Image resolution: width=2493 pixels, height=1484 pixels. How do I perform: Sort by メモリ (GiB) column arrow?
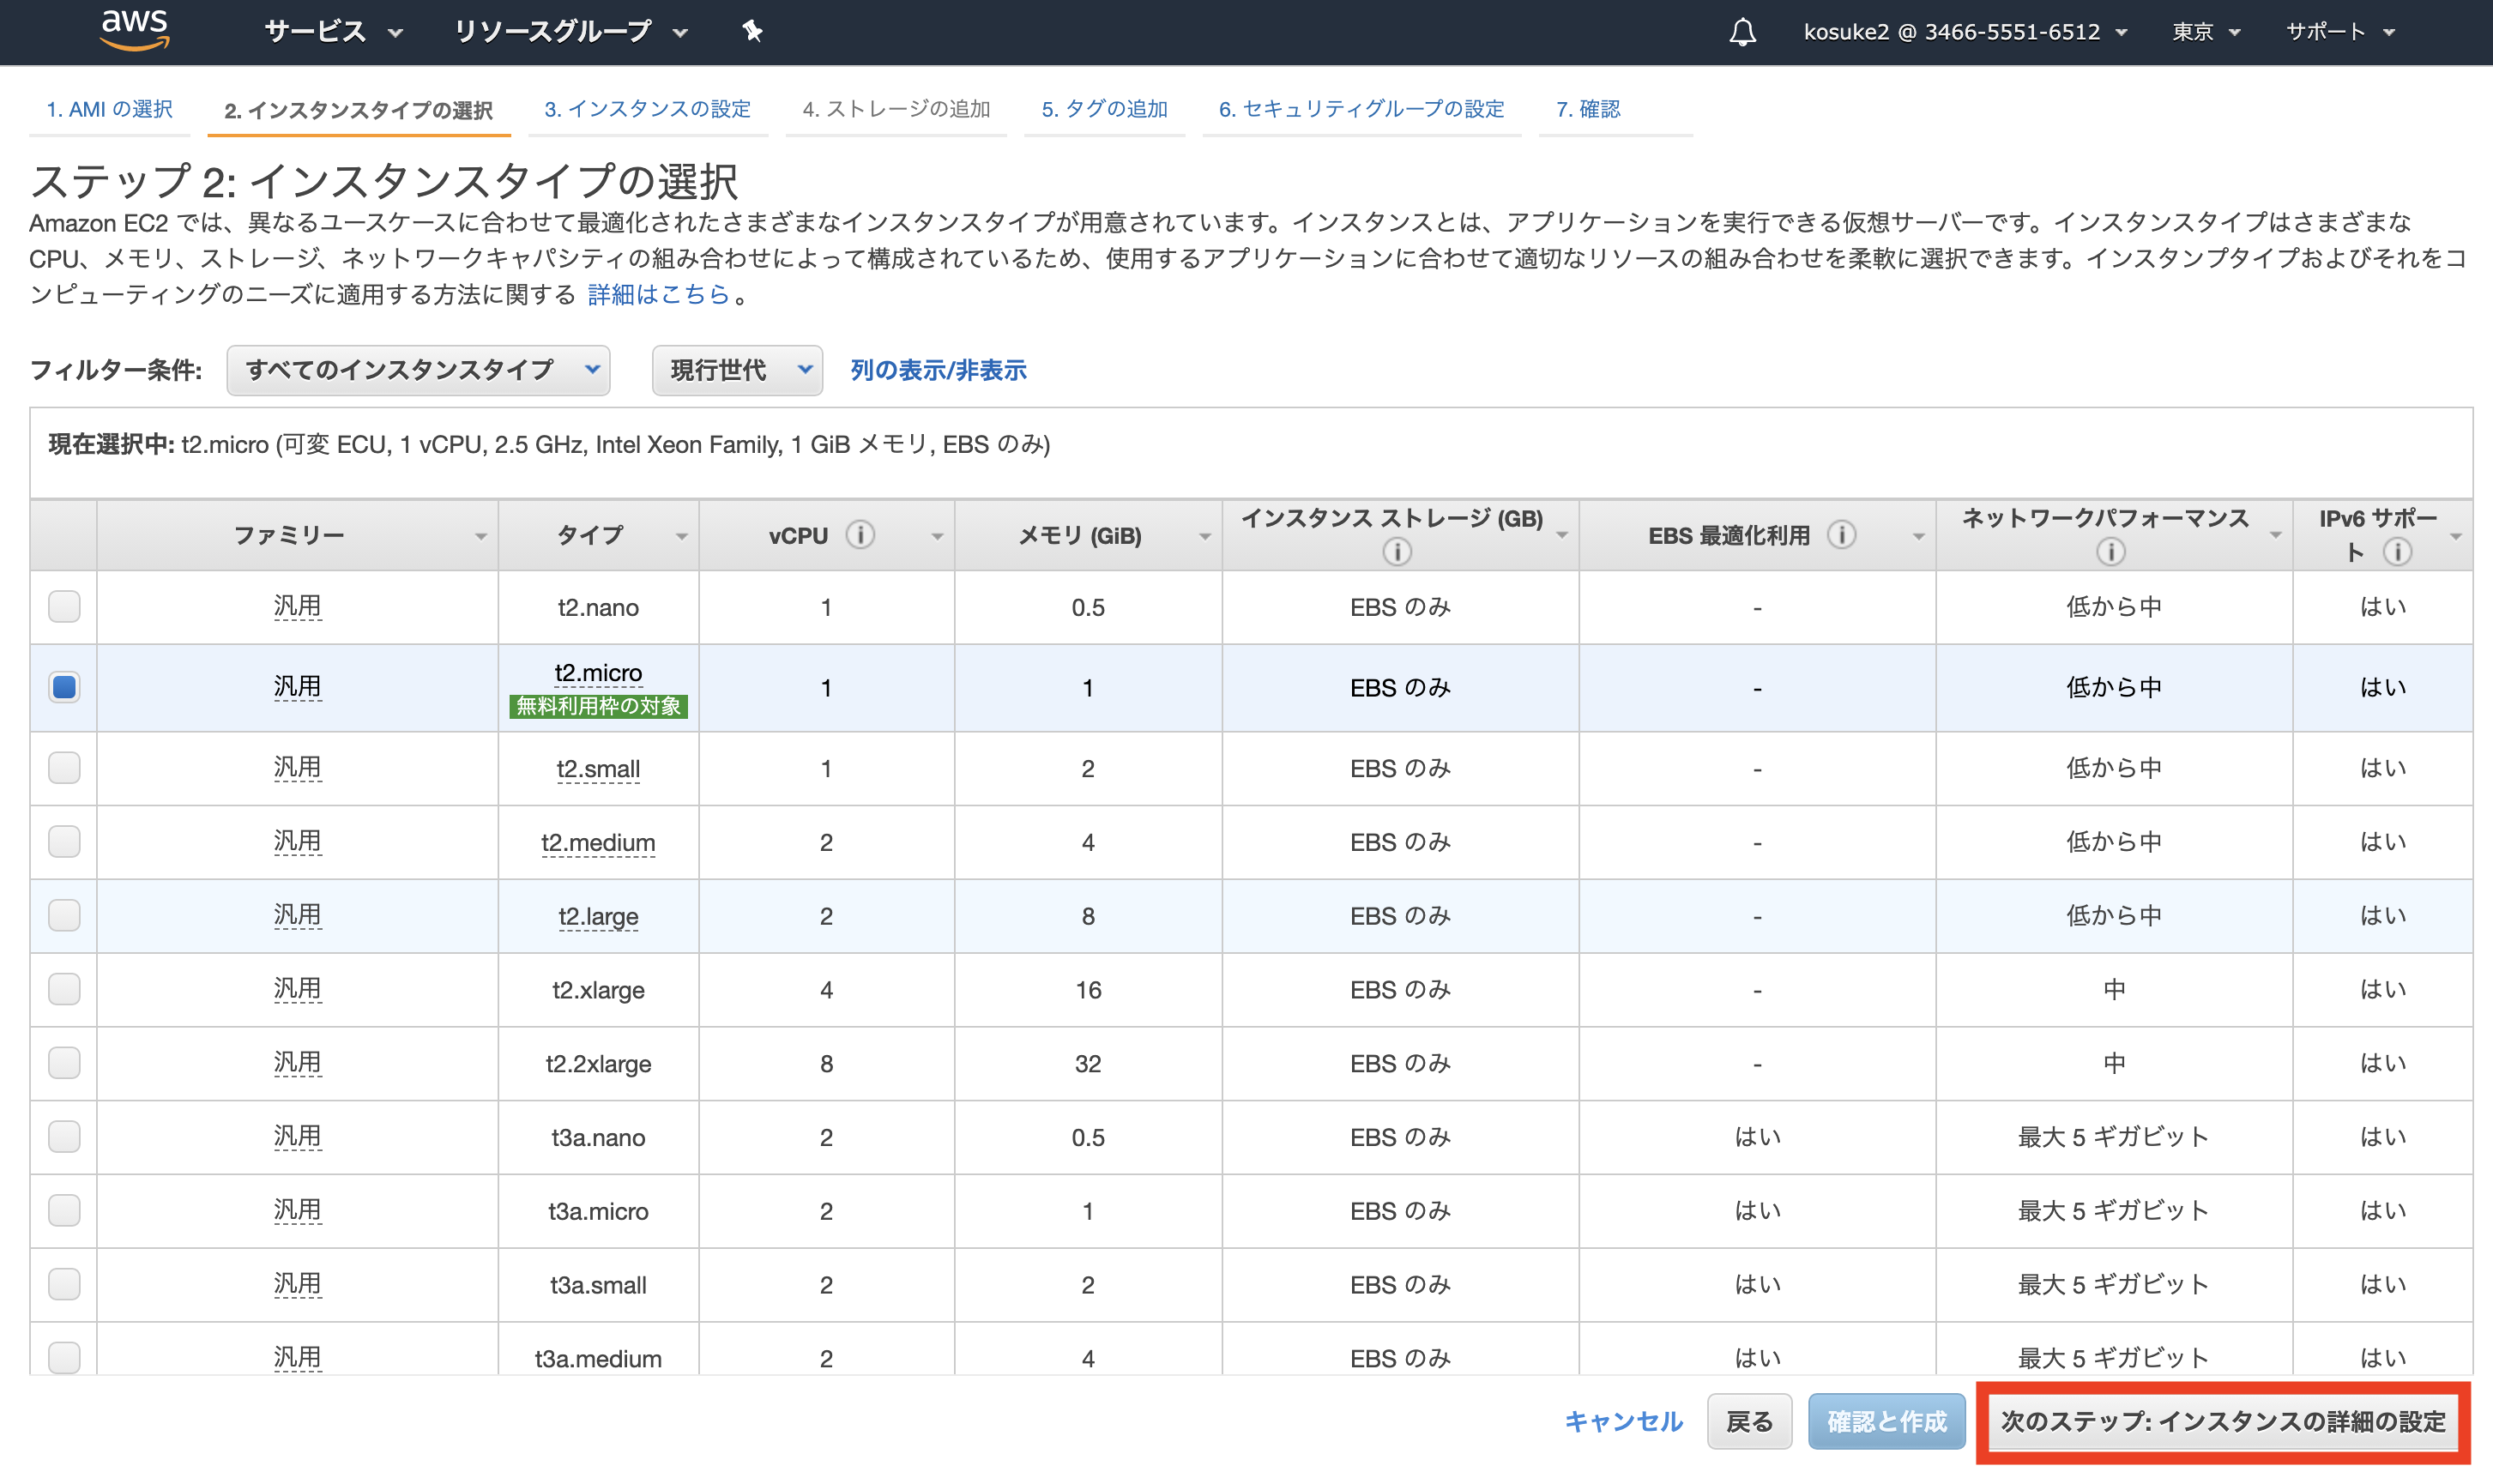[x=1205, y=537]
